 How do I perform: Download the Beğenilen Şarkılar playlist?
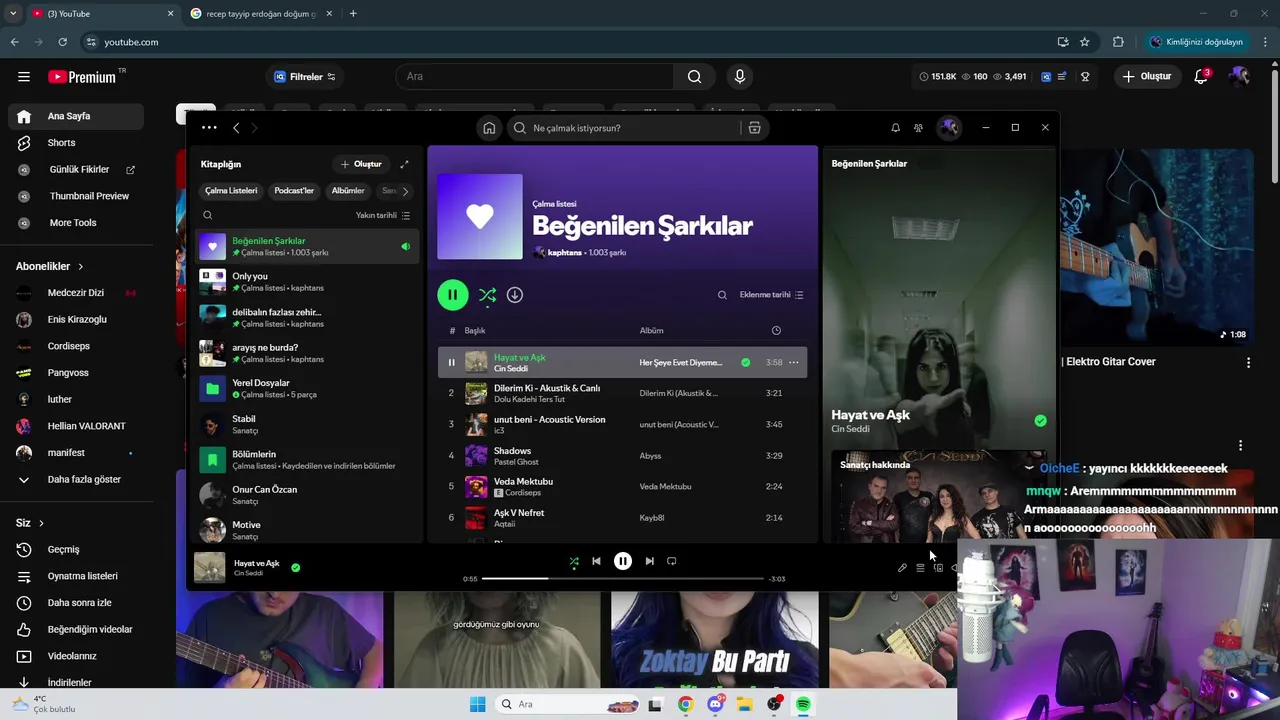515,295
